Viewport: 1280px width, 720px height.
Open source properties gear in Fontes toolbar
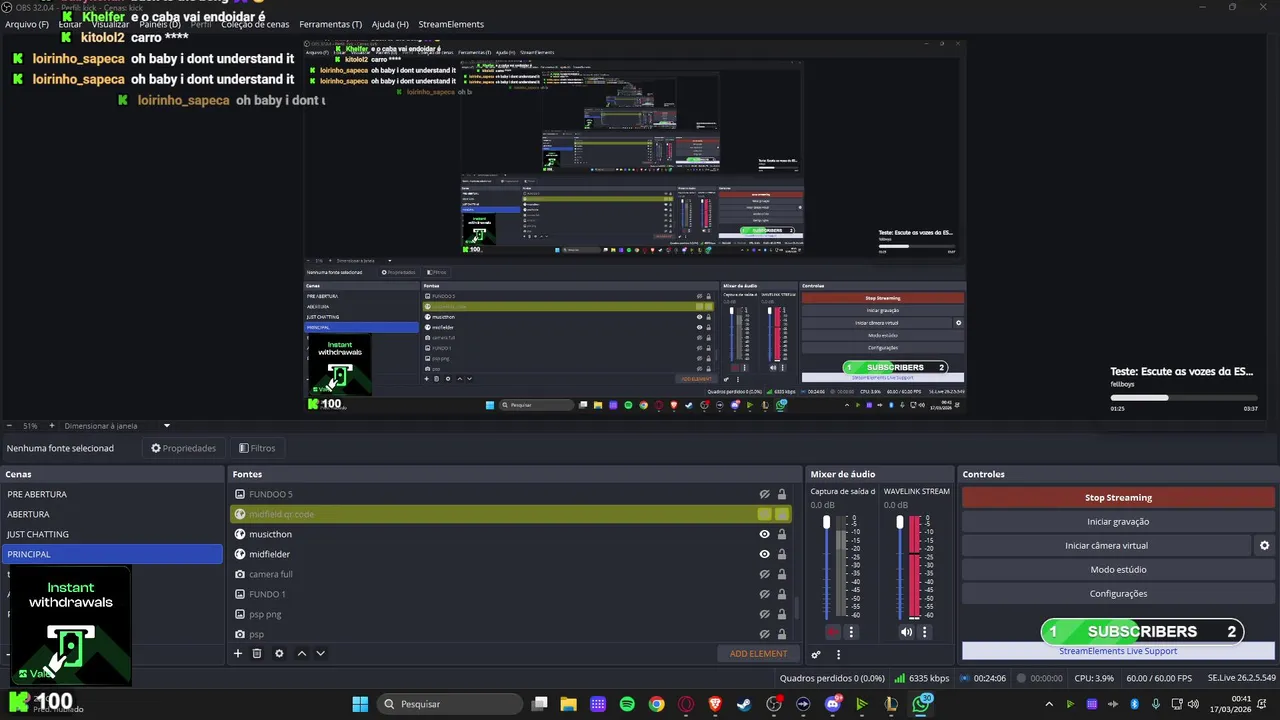(279, 653)
